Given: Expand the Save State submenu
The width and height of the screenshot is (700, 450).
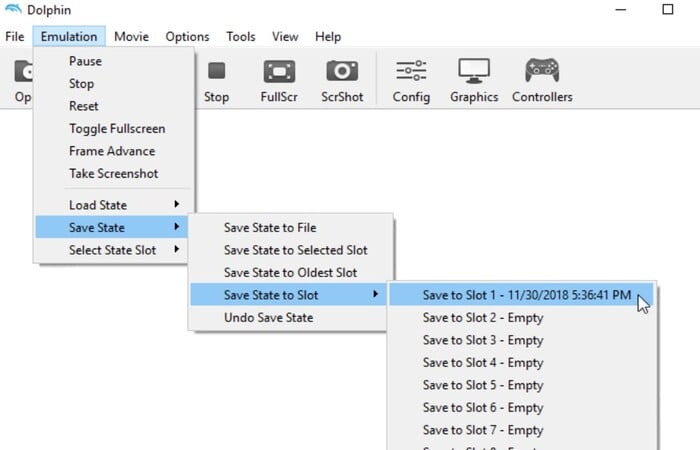Looking at the screenshot, I should pyautogui.click(x=112, y=227).
